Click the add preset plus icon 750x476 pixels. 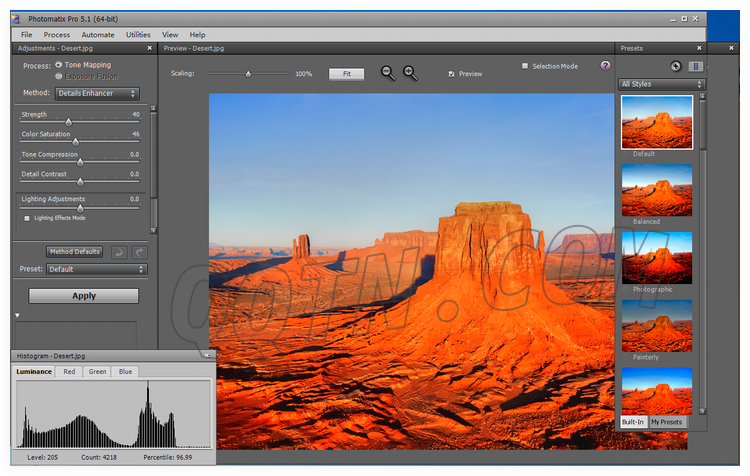[677, 66]
